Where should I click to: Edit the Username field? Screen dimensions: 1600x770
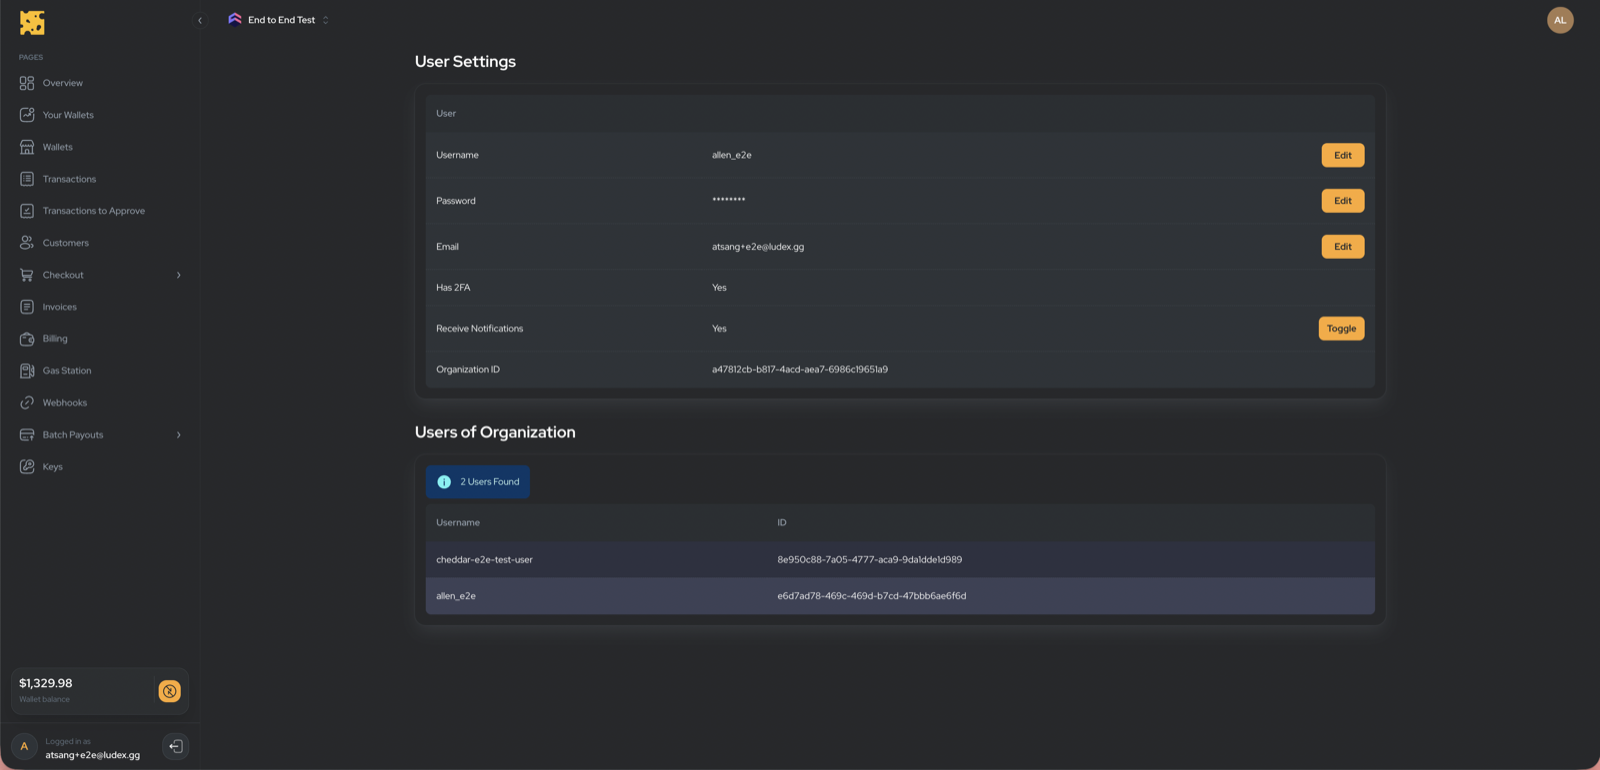point(1342,155)
